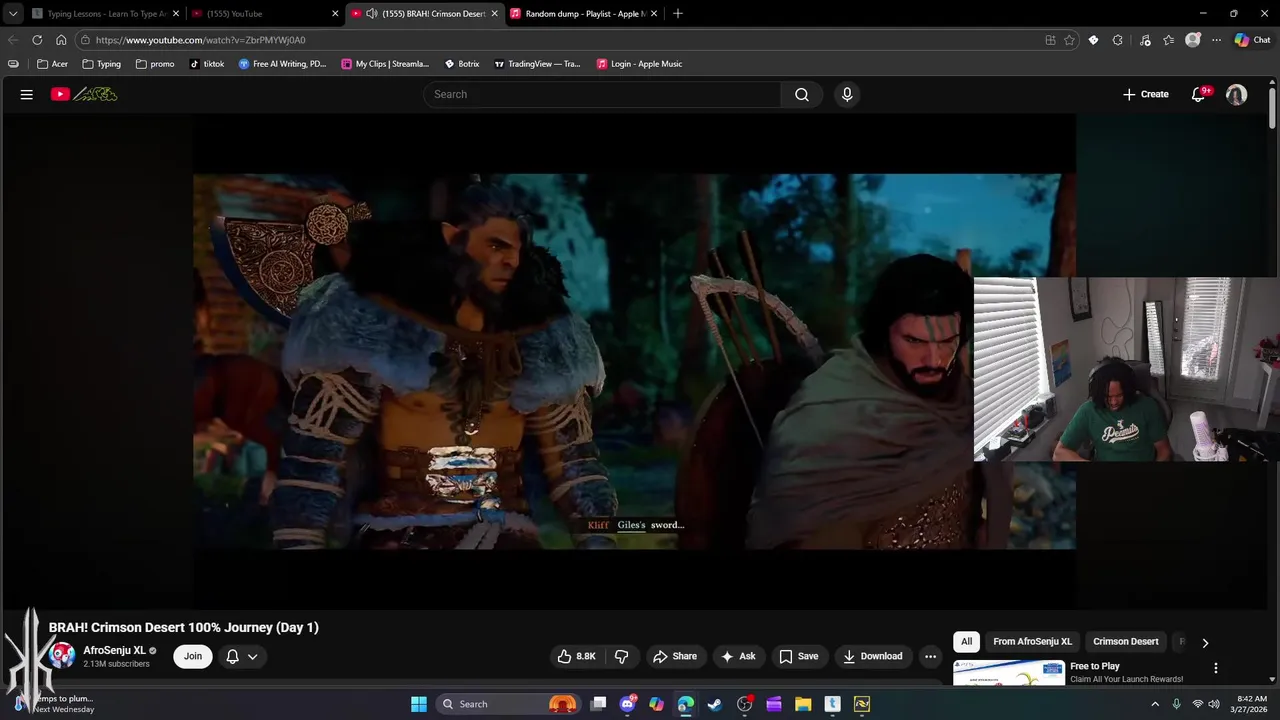Open options menu for Free to Play ad
The height and width of the screenshot is (720, 1280).
pos(1216,668)
